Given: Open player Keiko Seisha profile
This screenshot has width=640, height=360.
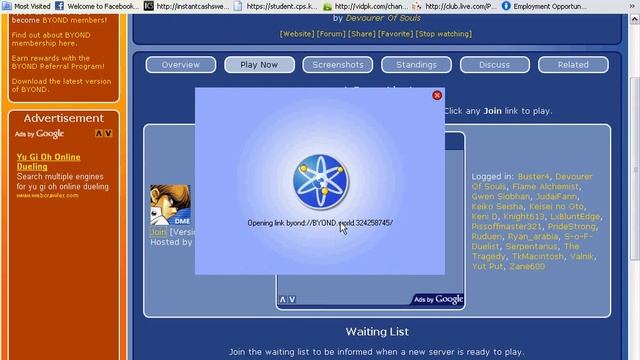Looking at the screenshot, I should [497, 207].
